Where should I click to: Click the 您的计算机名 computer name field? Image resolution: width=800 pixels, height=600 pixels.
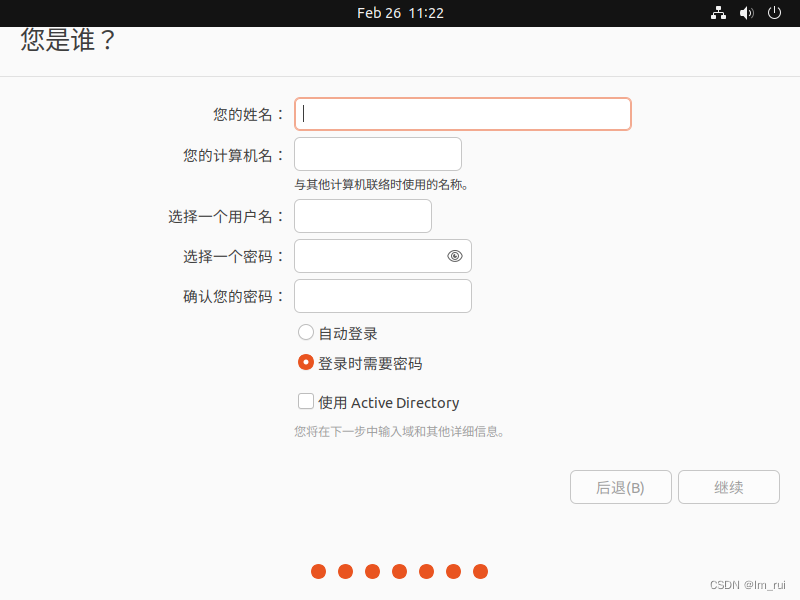tap(378, 154)
